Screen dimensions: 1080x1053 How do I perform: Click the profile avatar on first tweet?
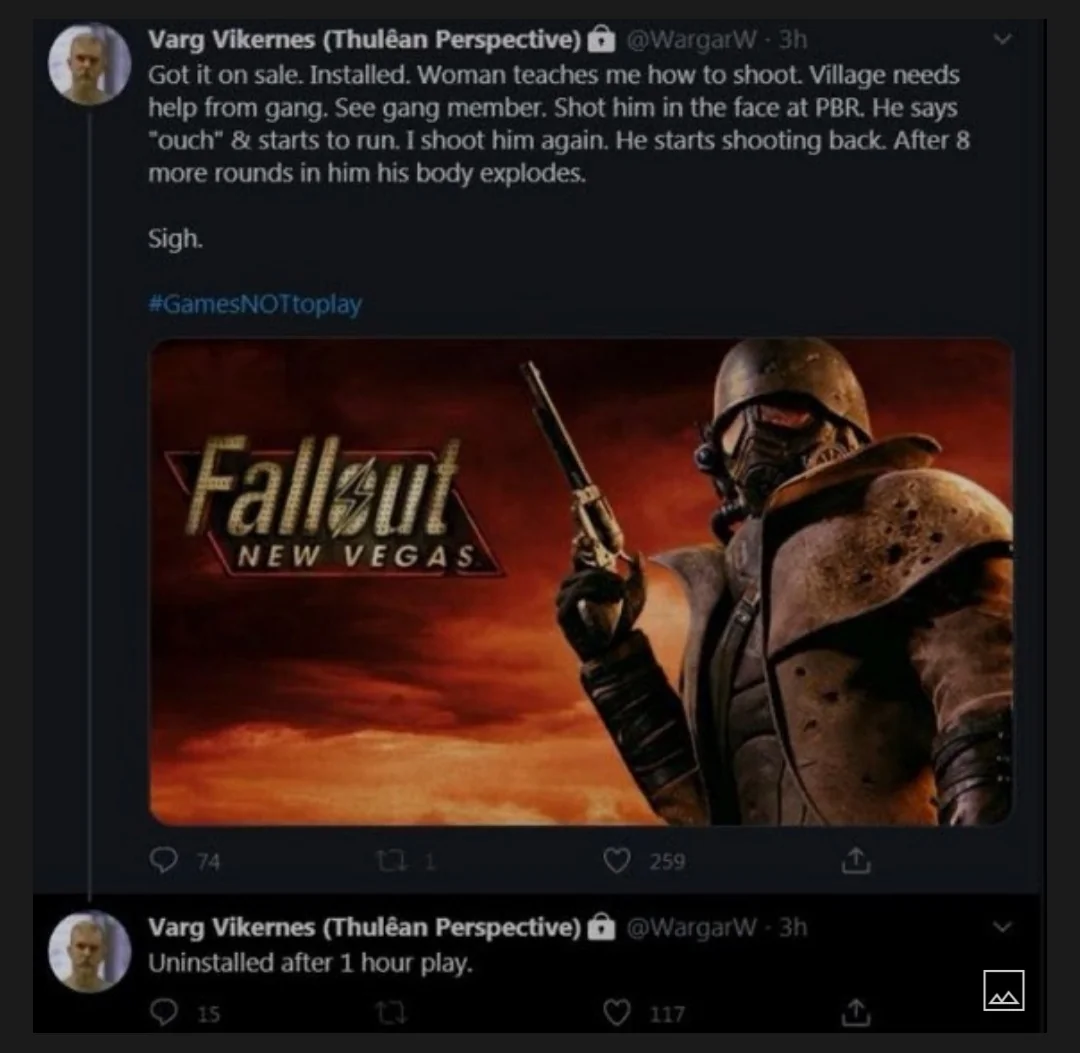pos(90,64)
